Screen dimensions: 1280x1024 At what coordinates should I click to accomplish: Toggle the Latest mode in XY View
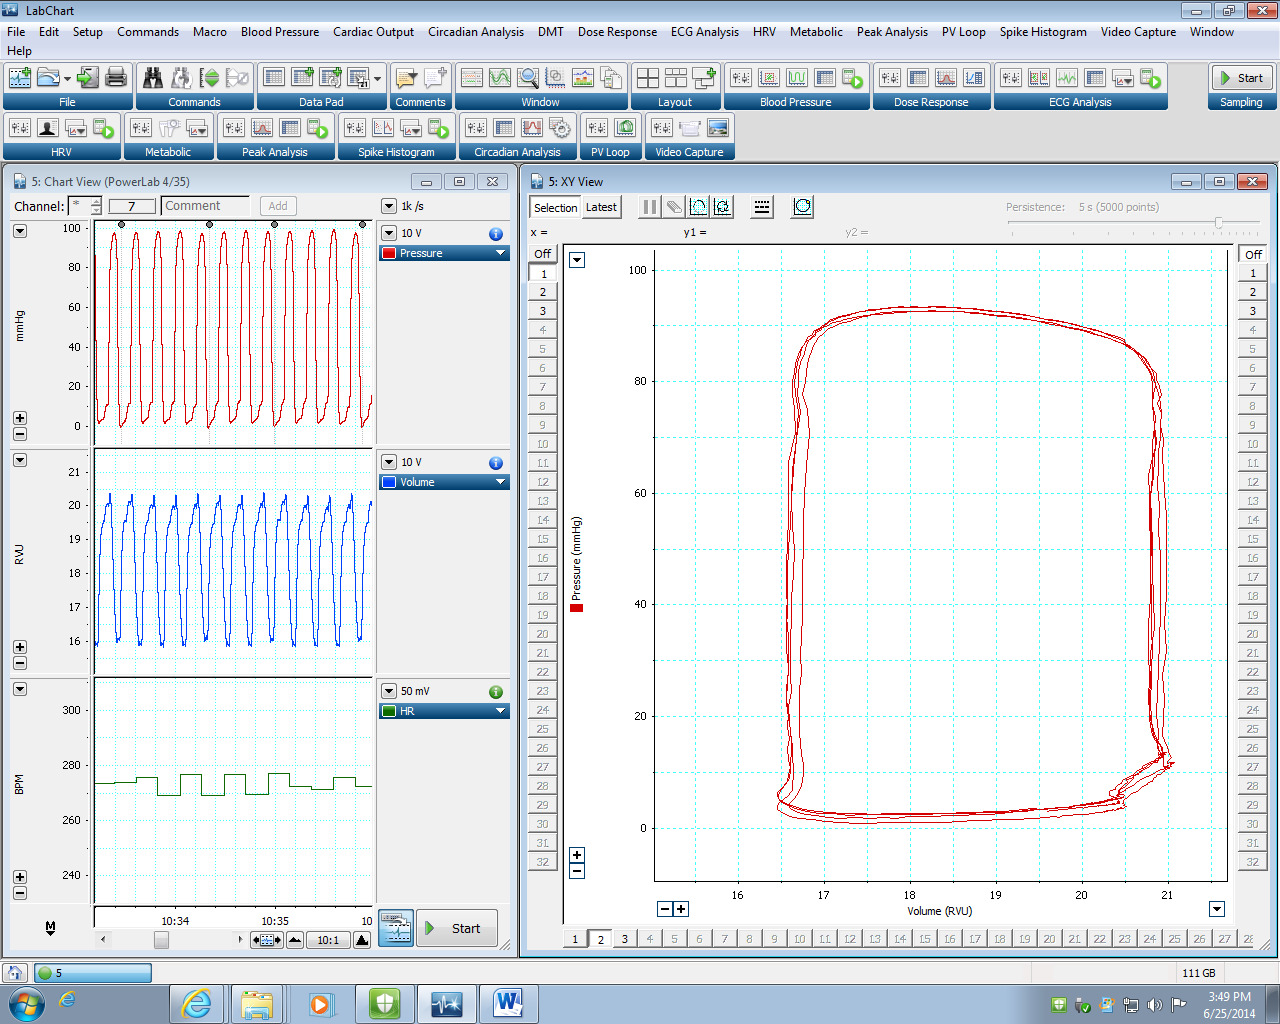click(x=601, y=207)
